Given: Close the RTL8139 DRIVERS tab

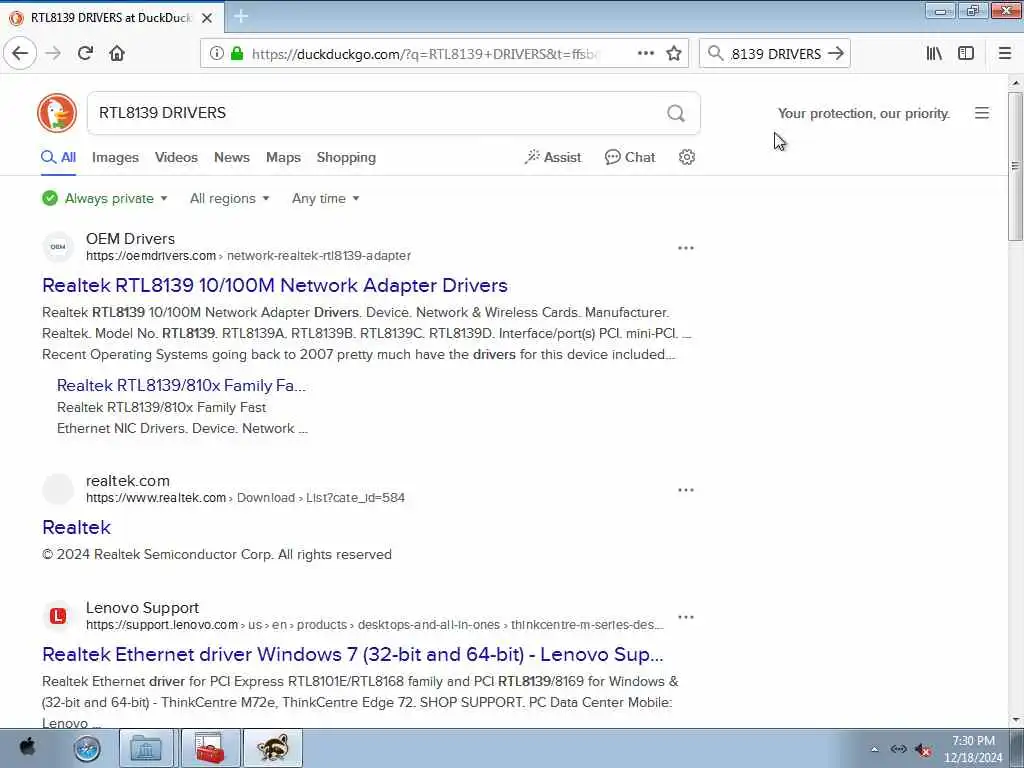Looking at the screenshot, I should click(207, 18).
